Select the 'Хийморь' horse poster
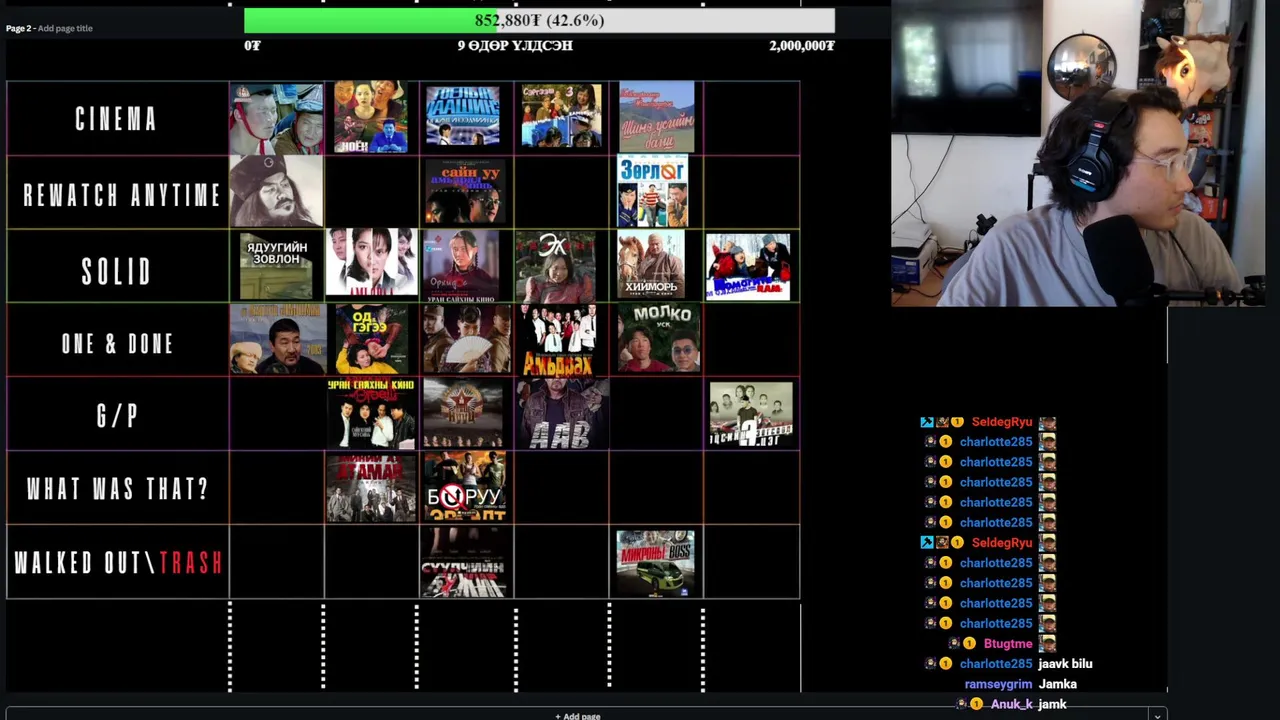The width and height of the screenshot is (1280, 720). coord(651,265)
